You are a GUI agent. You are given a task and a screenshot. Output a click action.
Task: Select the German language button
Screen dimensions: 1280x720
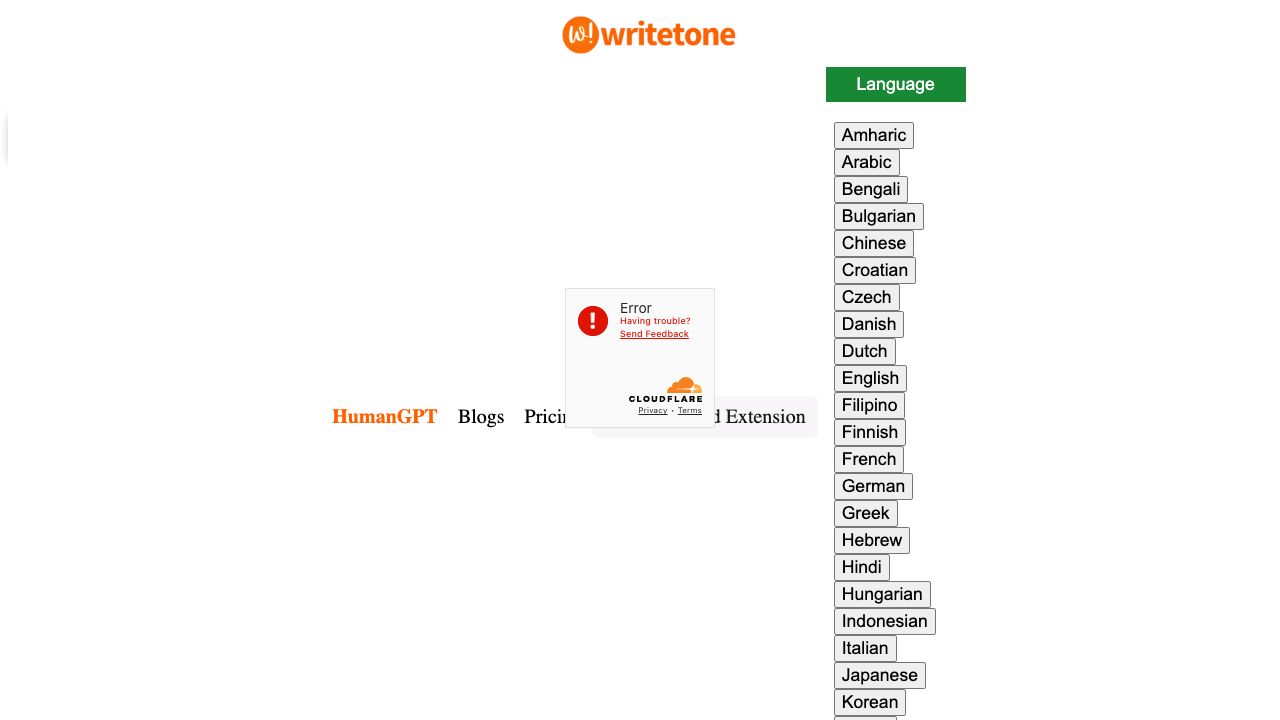click(x=873, y=486)
